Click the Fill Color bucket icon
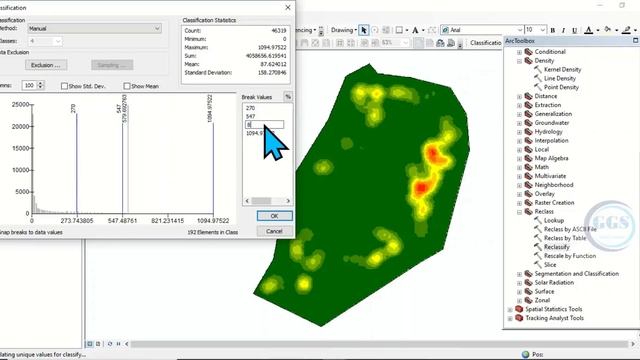Viewport: 640px width, 360px height. pyautogui.click(x=608, y=29)
